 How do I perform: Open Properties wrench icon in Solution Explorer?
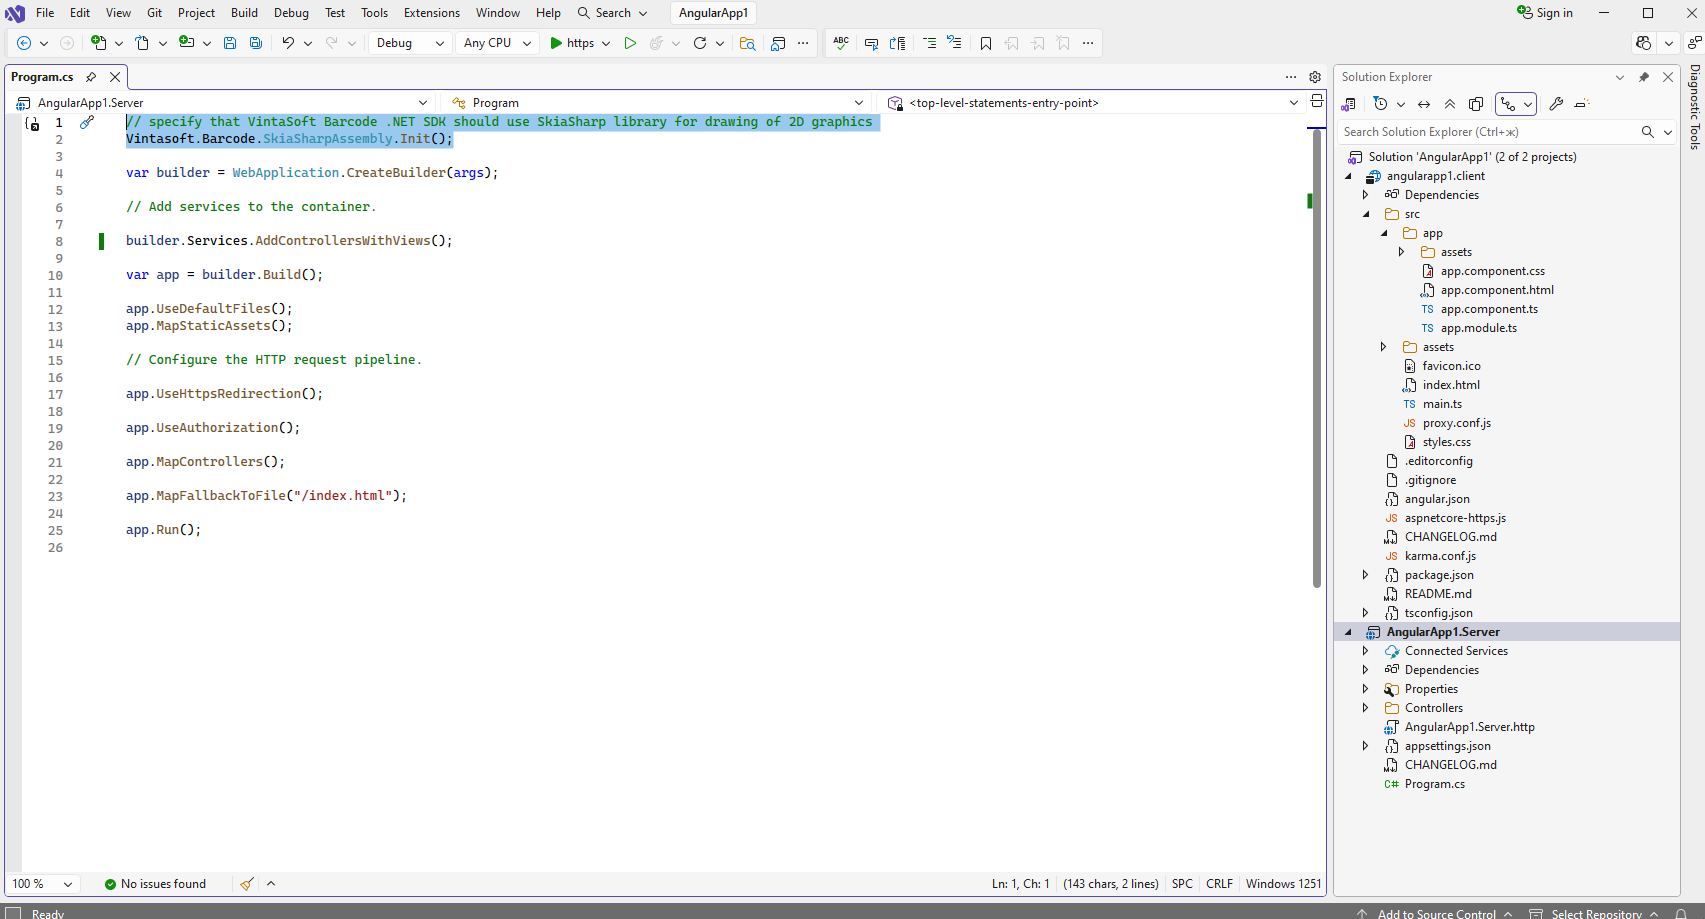pos(1556,104)
